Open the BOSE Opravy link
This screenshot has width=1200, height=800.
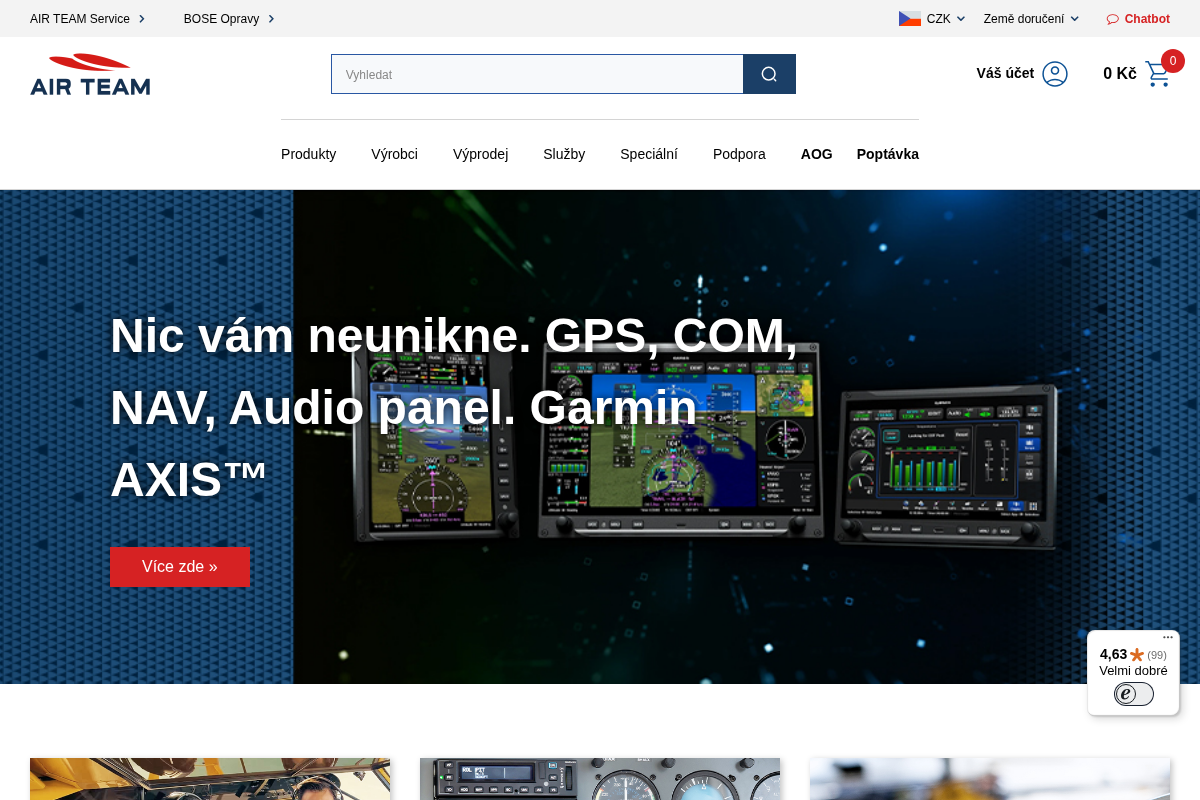coord(221,19)
